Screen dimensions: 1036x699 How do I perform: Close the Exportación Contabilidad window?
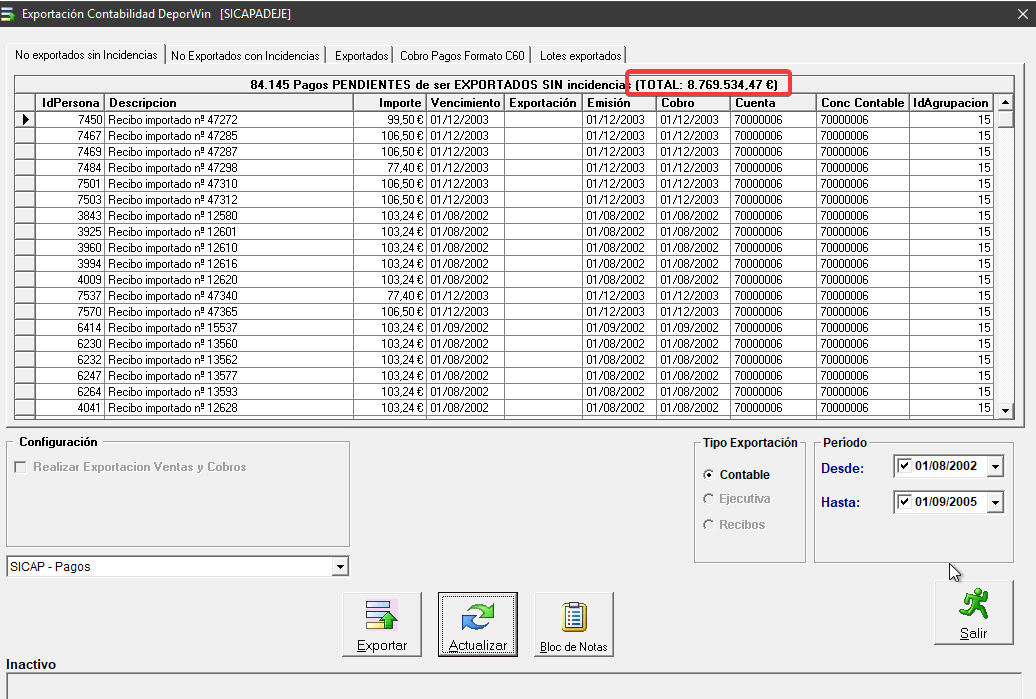click(x=1023, y=14)
